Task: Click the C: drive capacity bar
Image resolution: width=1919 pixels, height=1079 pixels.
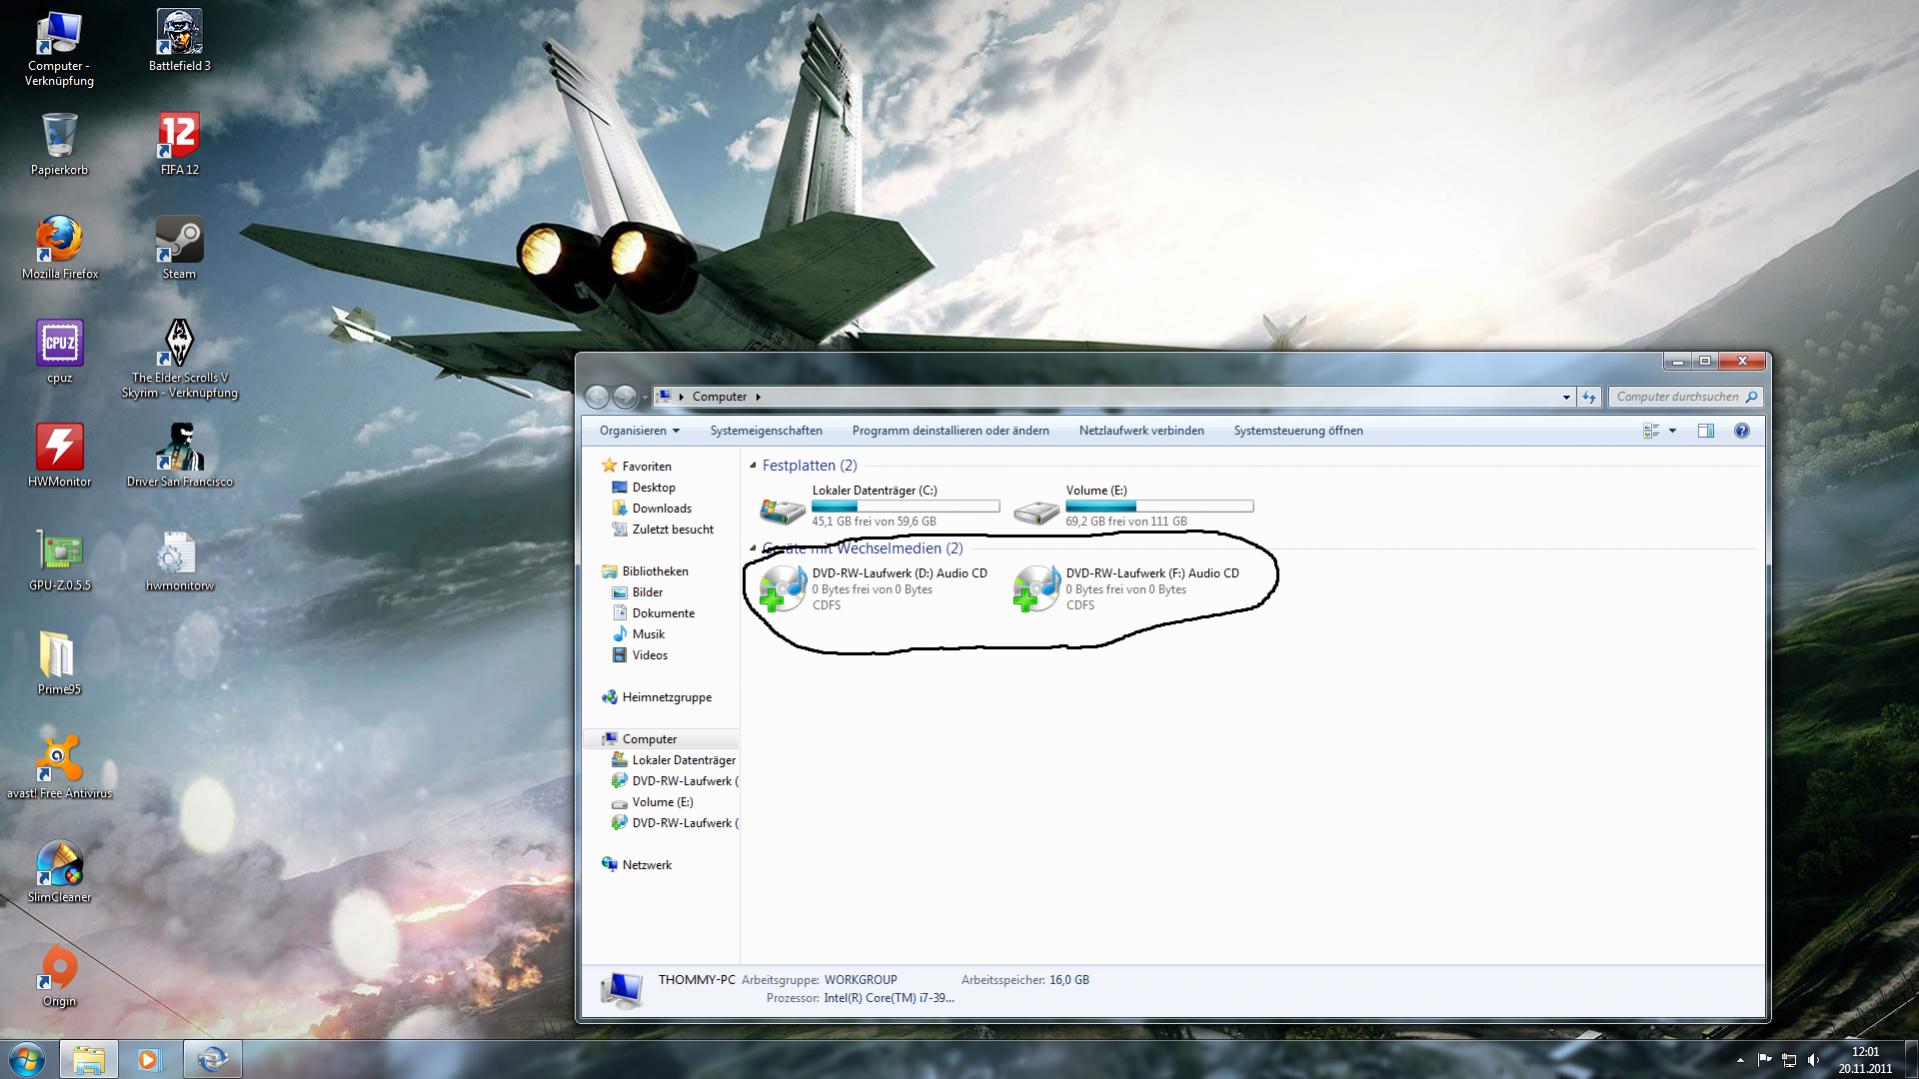Action: click(x=905, y=506)
